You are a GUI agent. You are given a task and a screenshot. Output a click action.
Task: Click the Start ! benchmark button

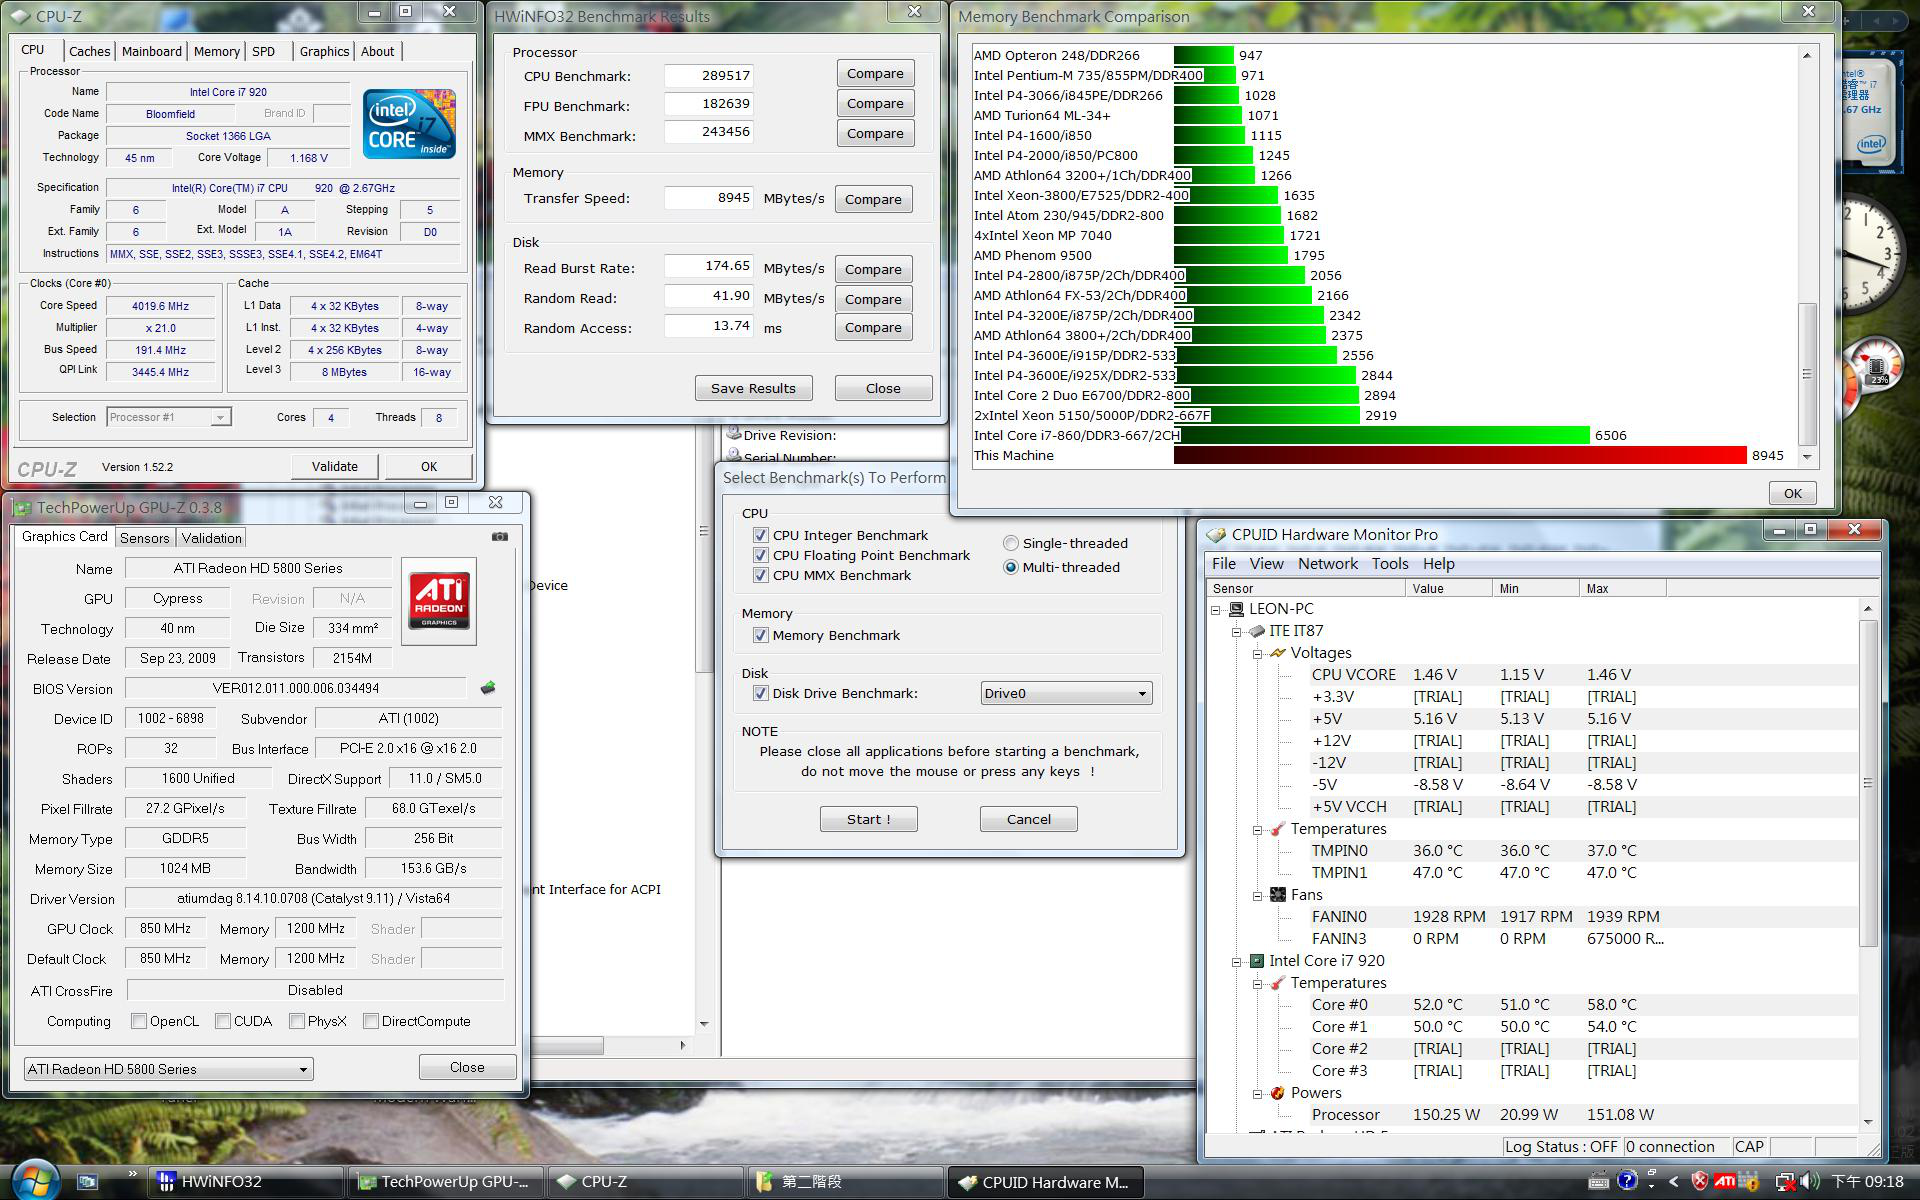click(868, 819)
